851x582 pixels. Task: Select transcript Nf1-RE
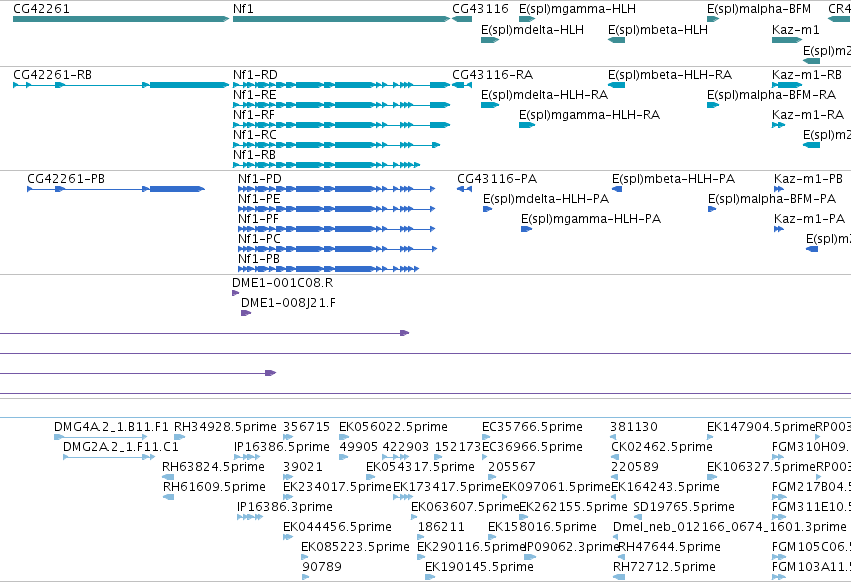[x=341, y=105]
